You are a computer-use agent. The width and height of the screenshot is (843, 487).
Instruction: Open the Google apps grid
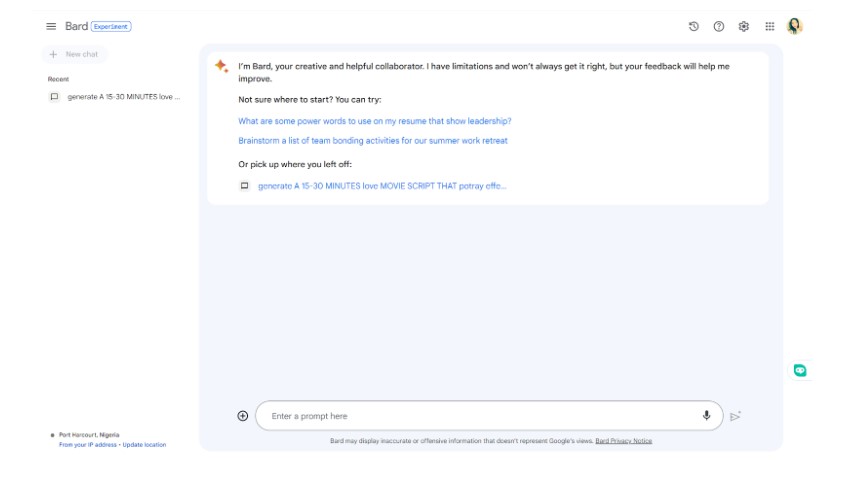[769, 26]
